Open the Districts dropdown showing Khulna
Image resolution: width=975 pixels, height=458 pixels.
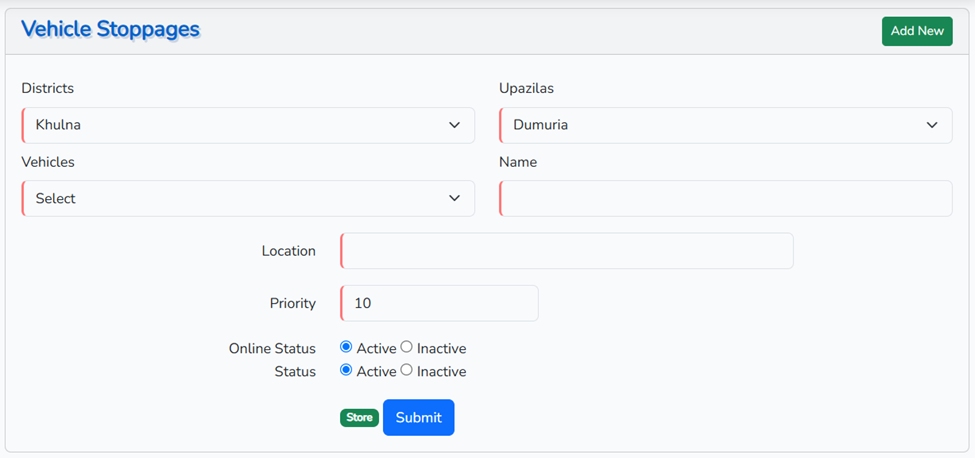tap(248, 126)
